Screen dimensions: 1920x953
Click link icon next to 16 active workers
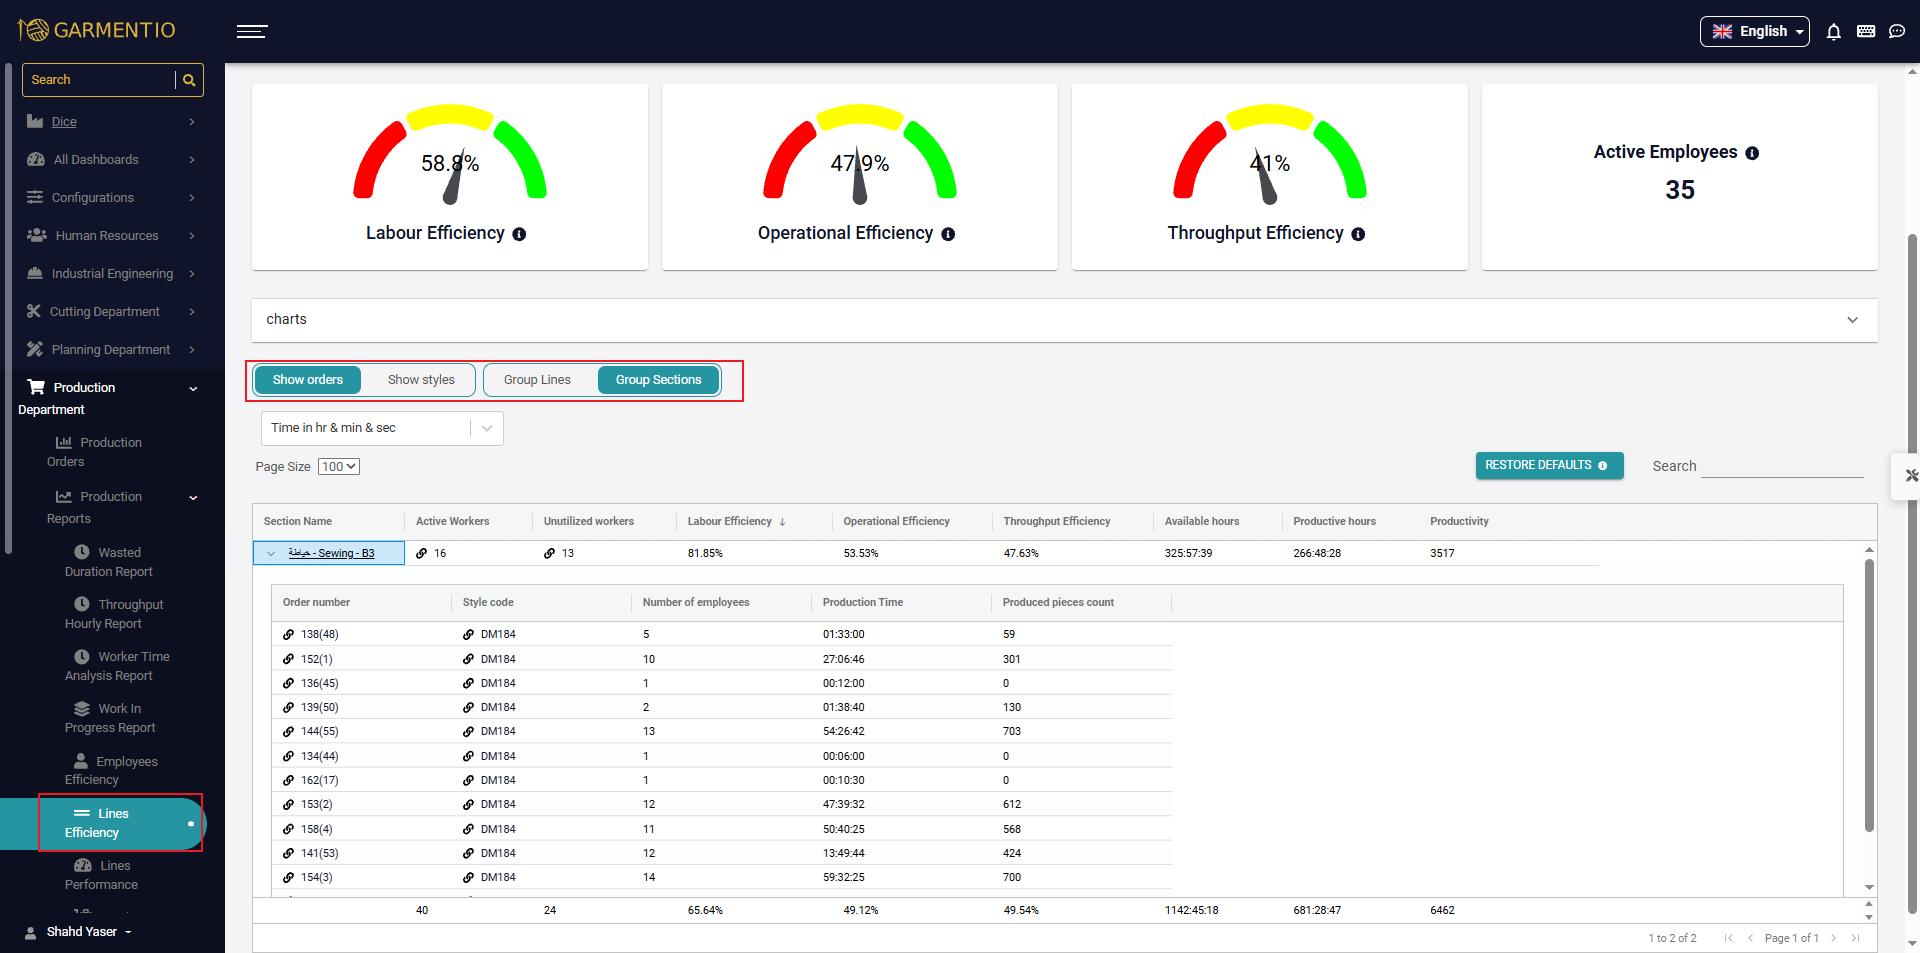click(422, 553)
